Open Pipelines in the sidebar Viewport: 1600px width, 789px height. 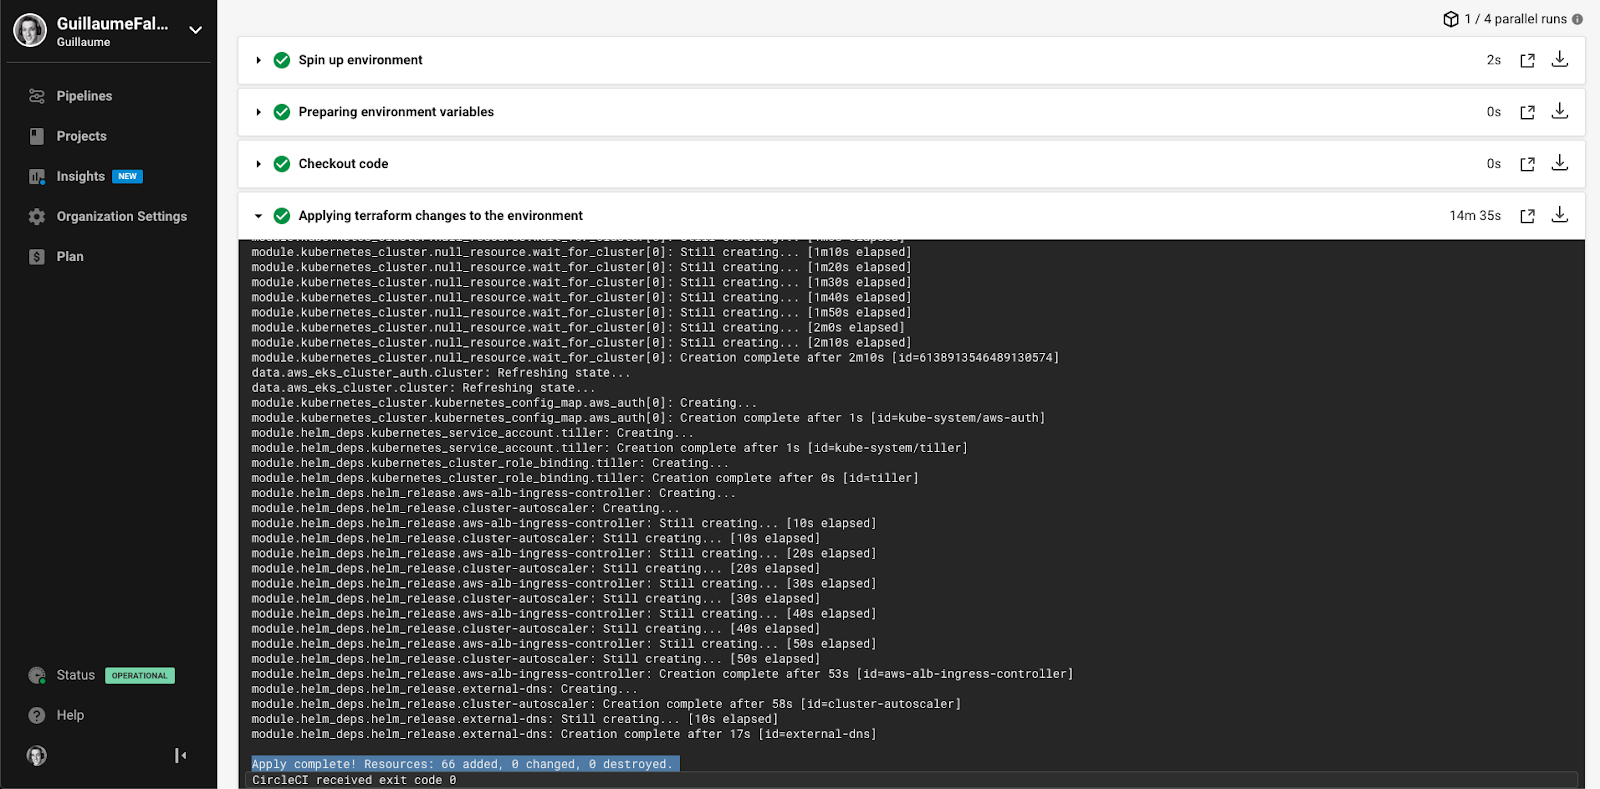point(84,96)
